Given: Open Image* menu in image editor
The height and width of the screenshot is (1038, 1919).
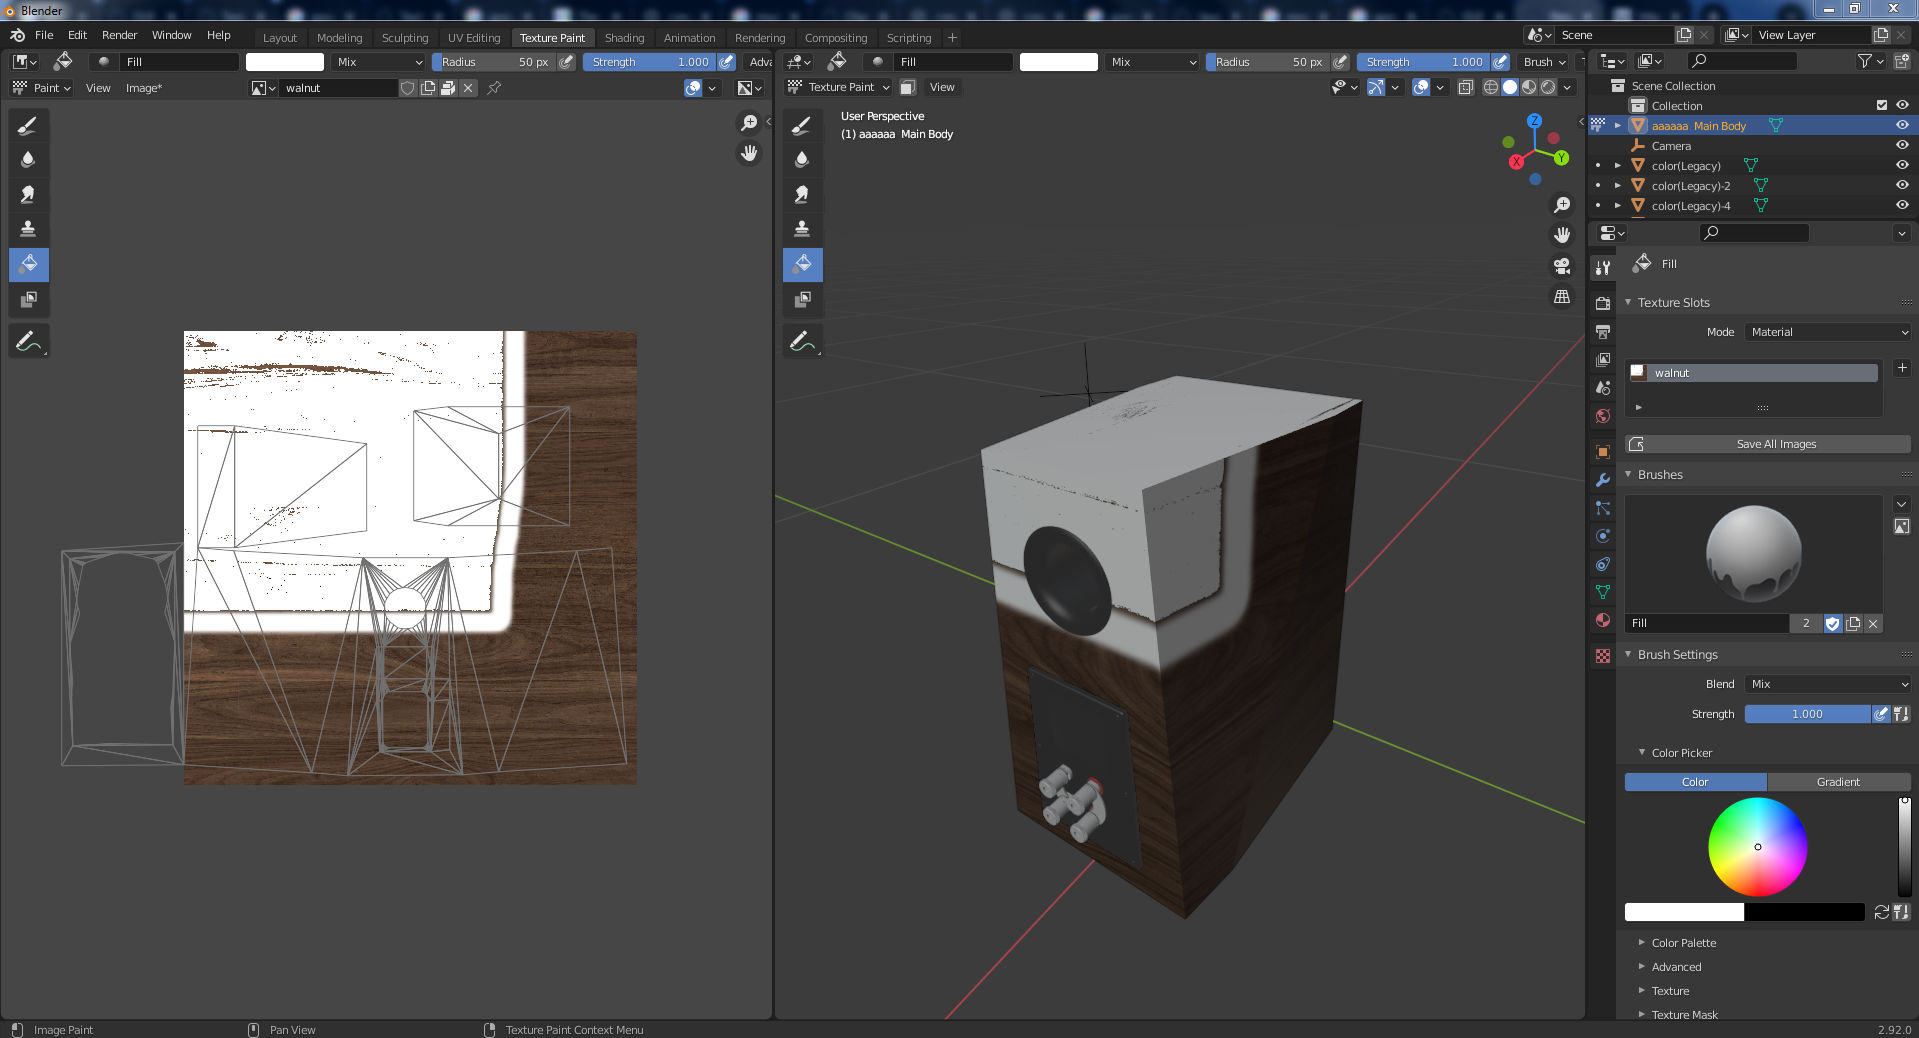Looking at the screenshot, I should (x=144, y=88).
